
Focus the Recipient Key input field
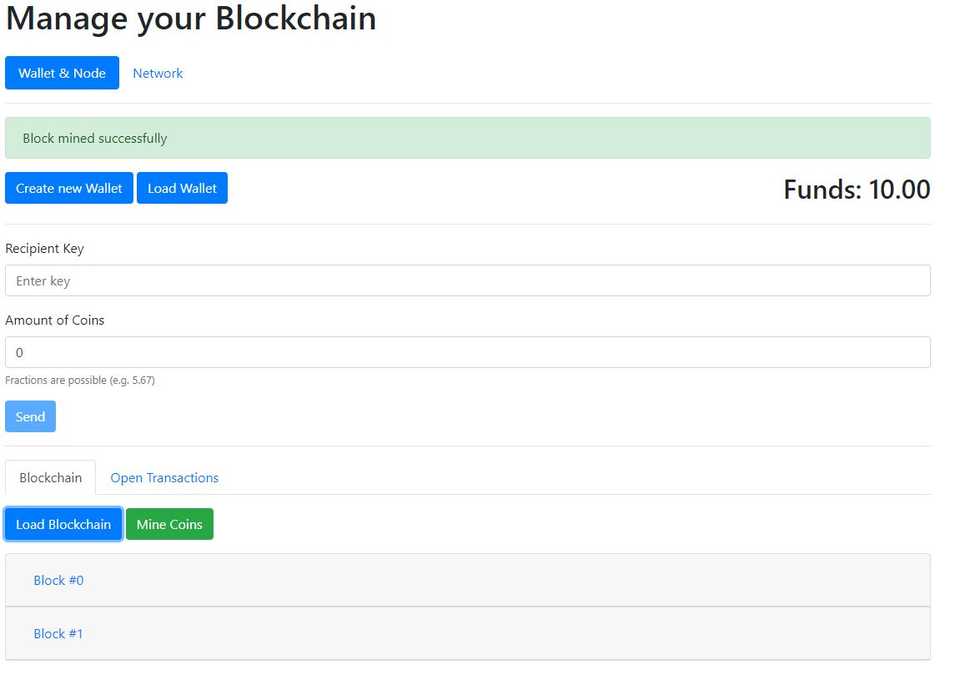467,281
